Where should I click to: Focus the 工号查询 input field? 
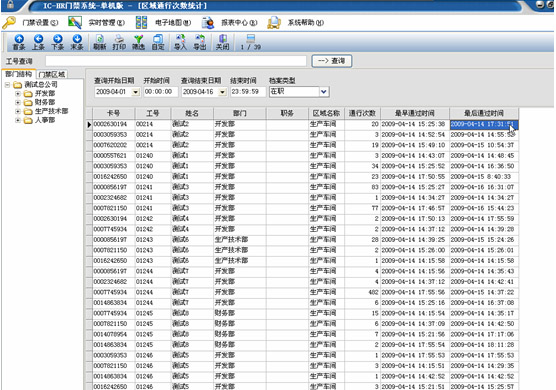tap(176, 61)
